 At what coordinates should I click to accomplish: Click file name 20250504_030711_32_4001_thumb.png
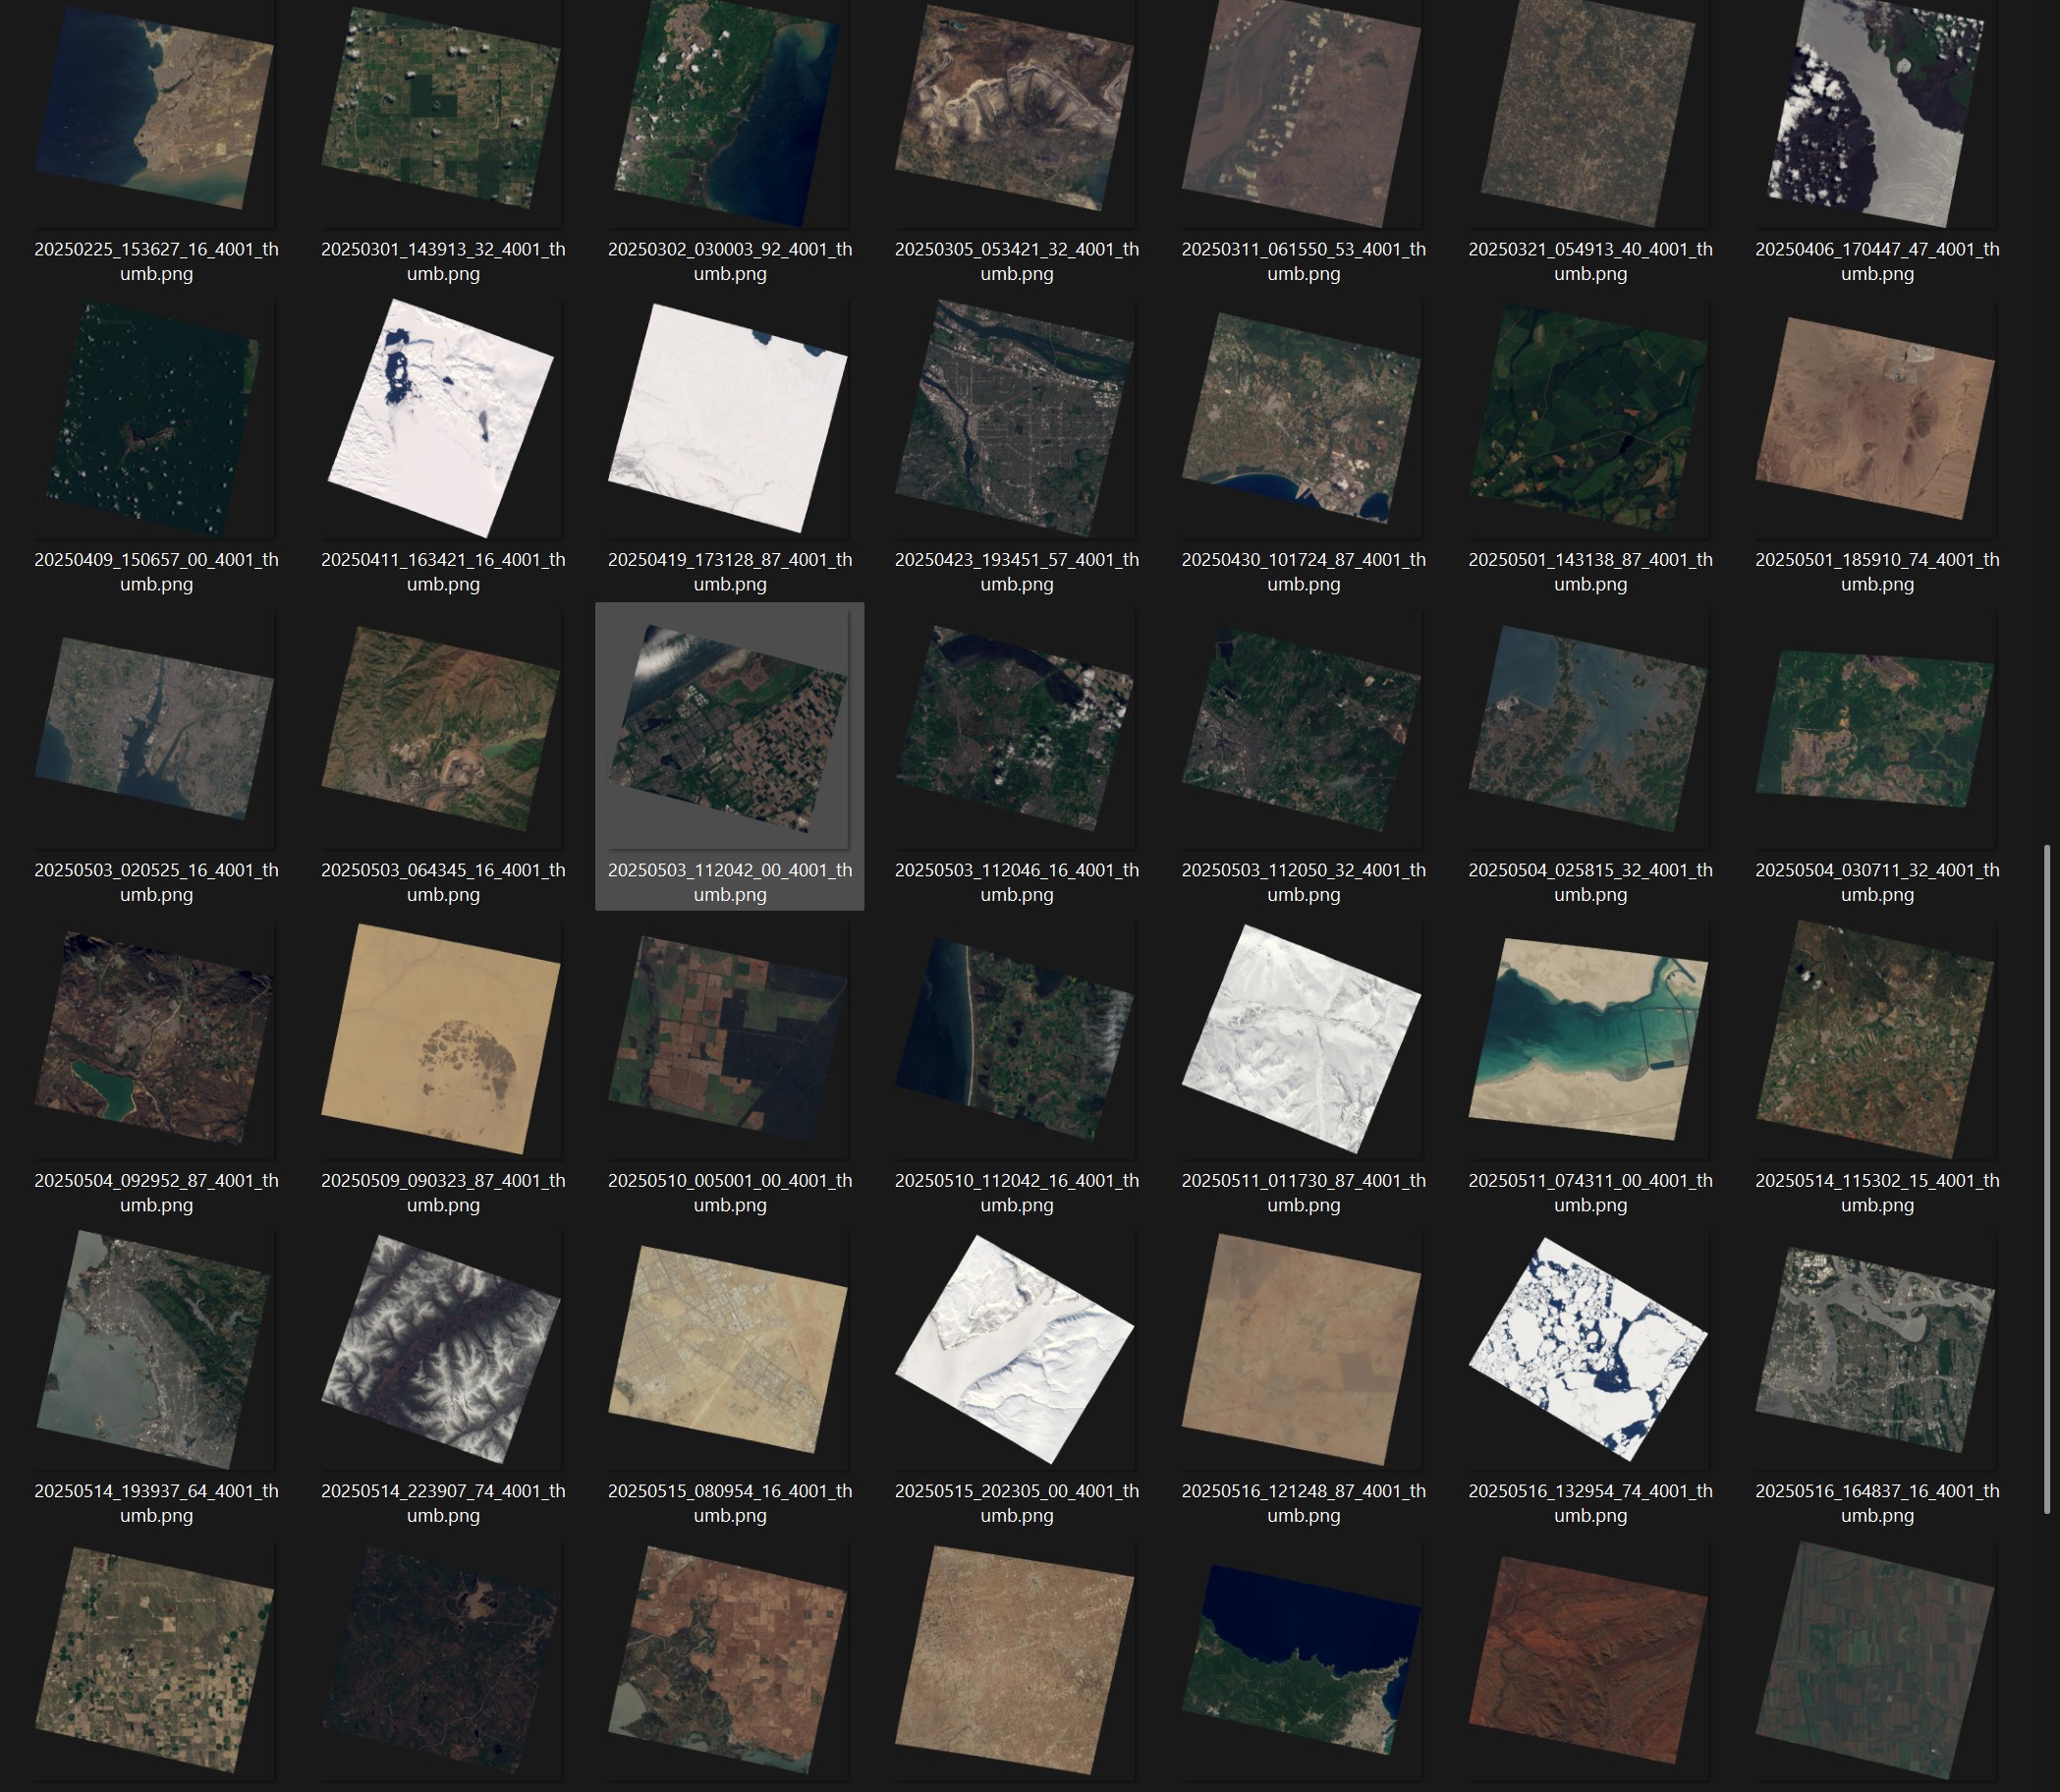[1877, 882]
